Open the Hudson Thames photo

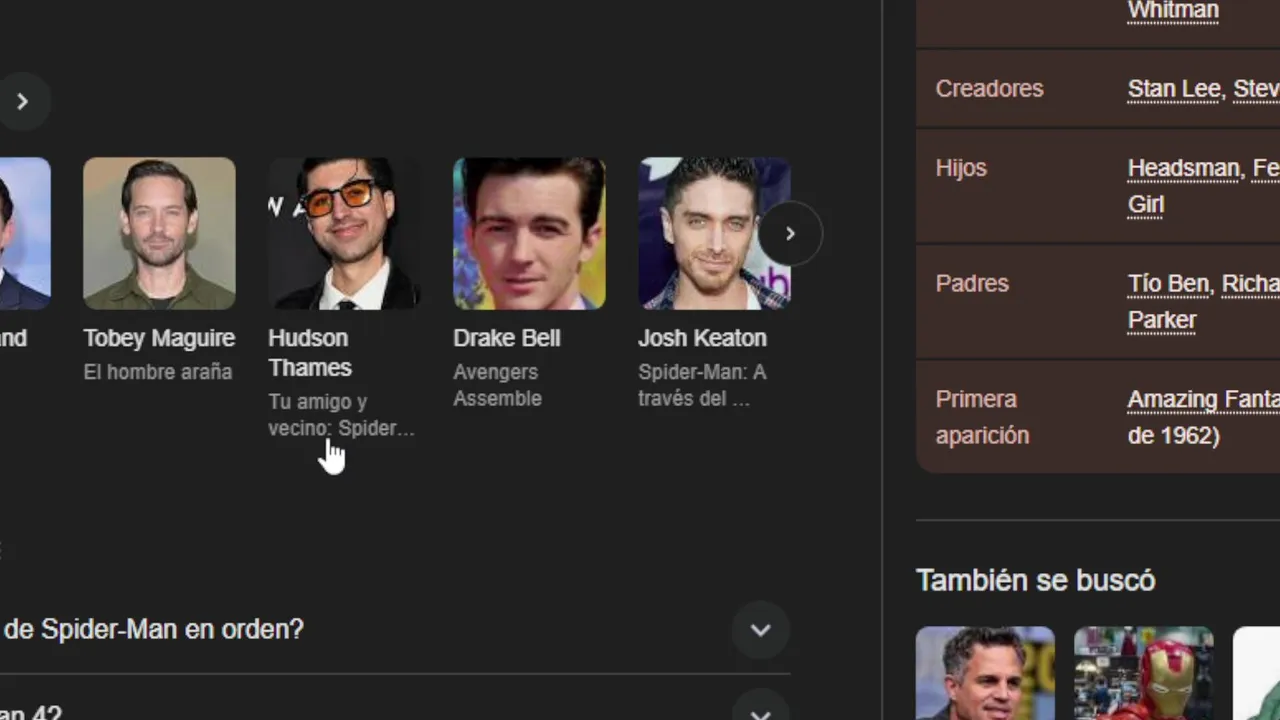344,233
